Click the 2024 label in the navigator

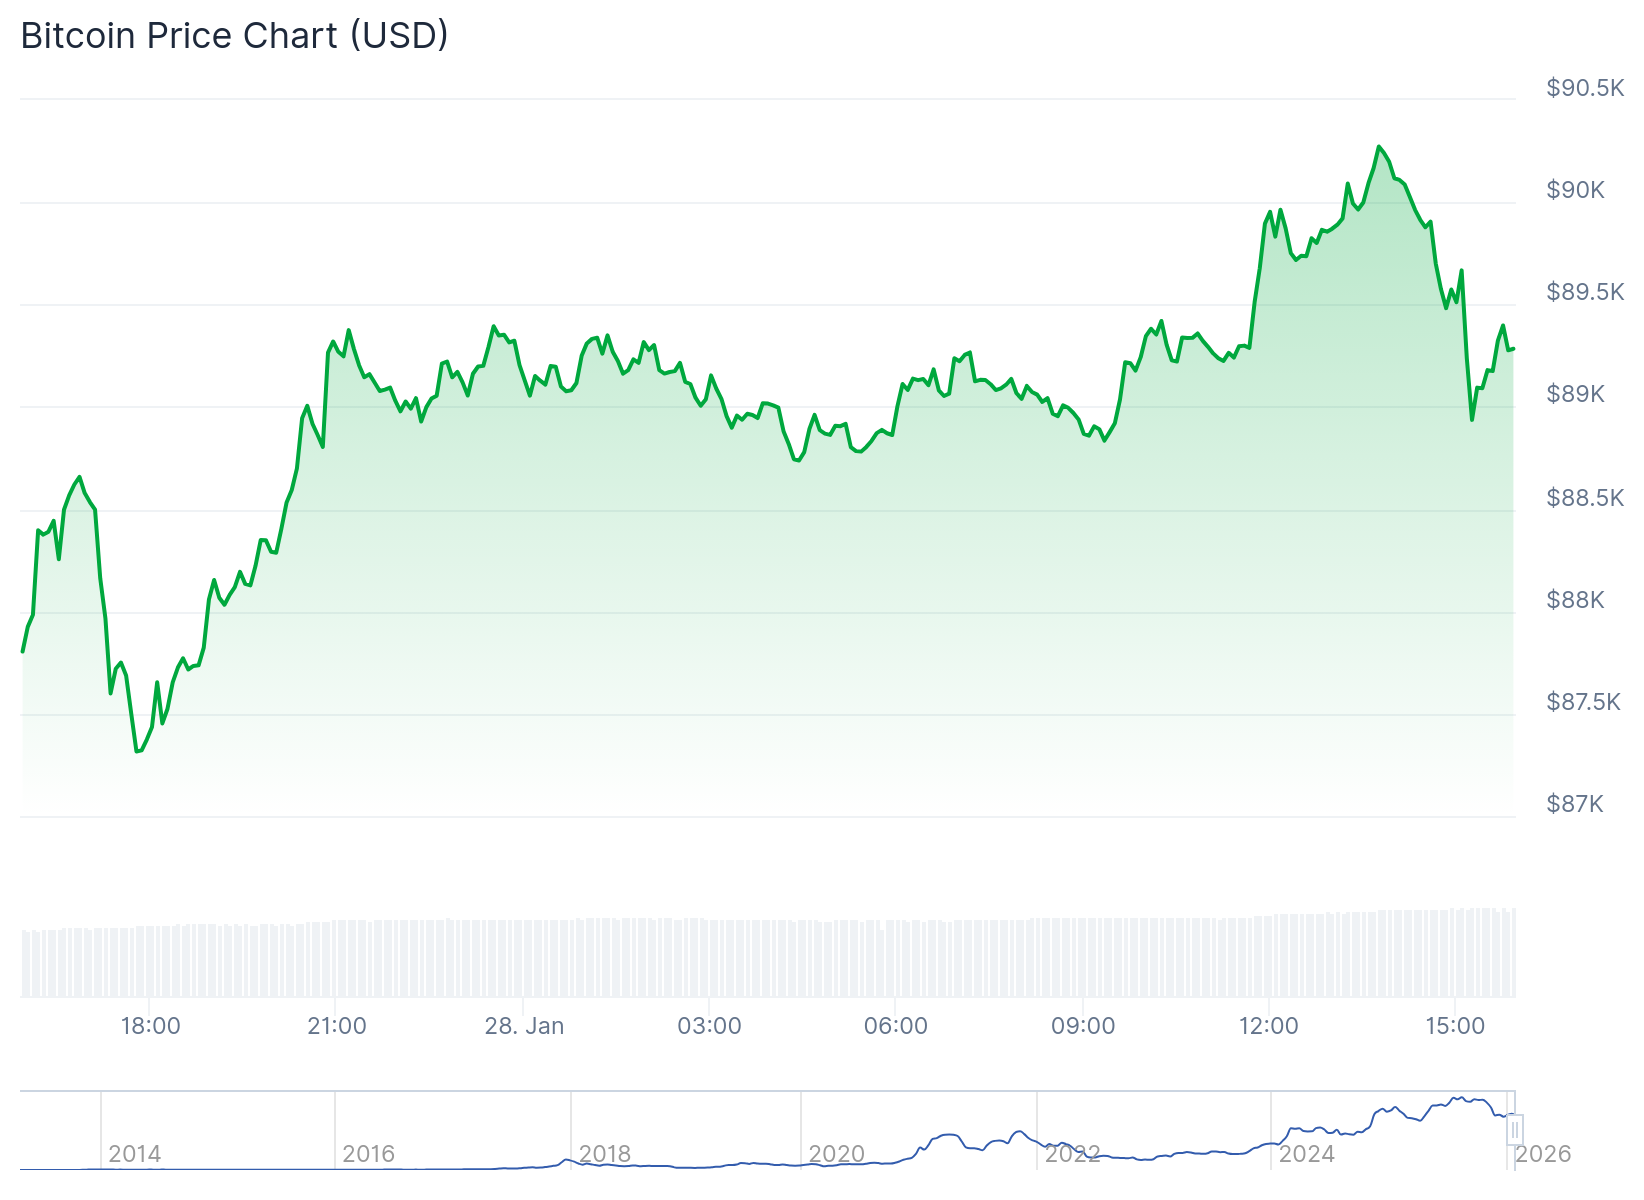pos(1306,1154)
